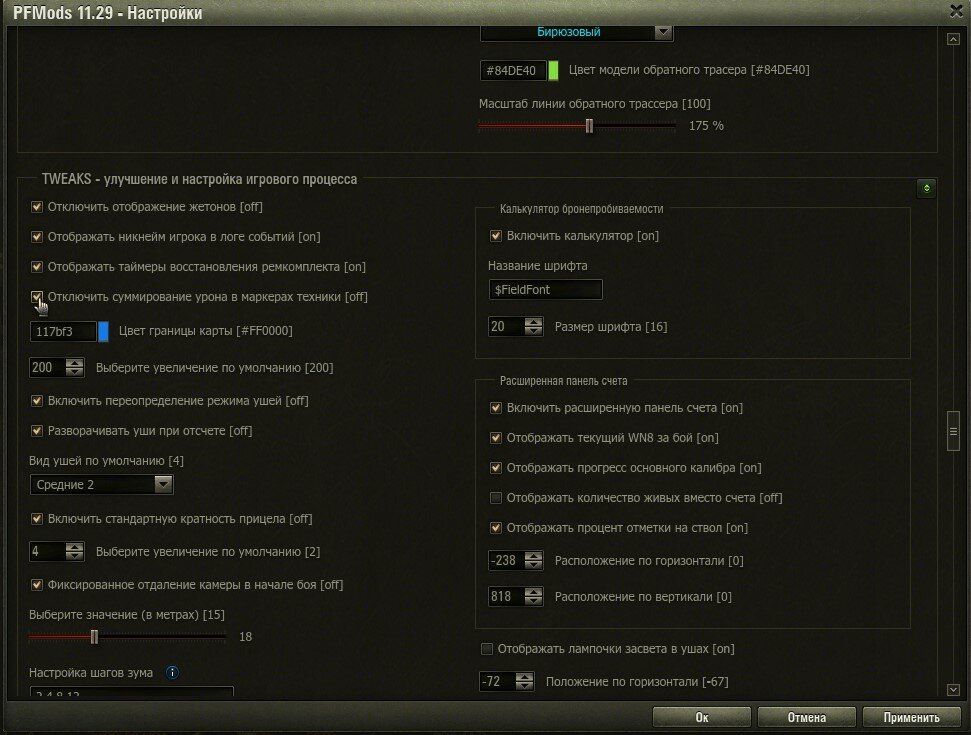971x735 pixels.
Task: Open the Средние 2 dropdown
Action: coord(101,485)
